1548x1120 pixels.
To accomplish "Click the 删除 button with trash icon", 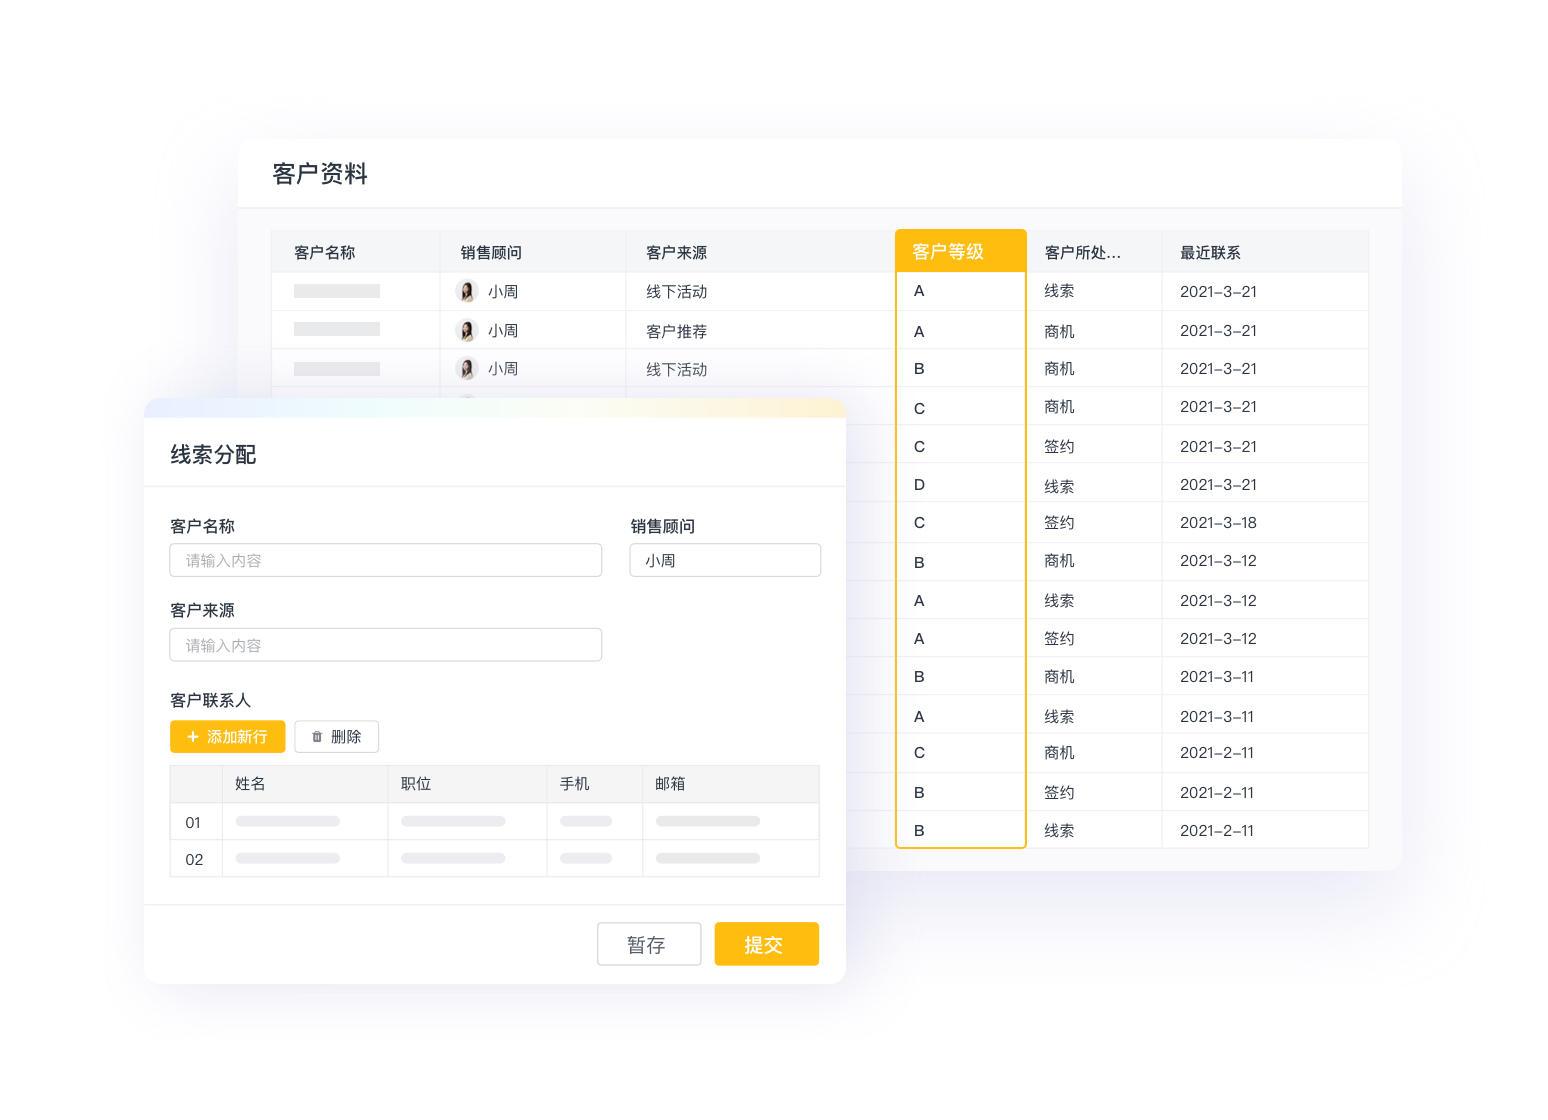I will tap(336, 736).
